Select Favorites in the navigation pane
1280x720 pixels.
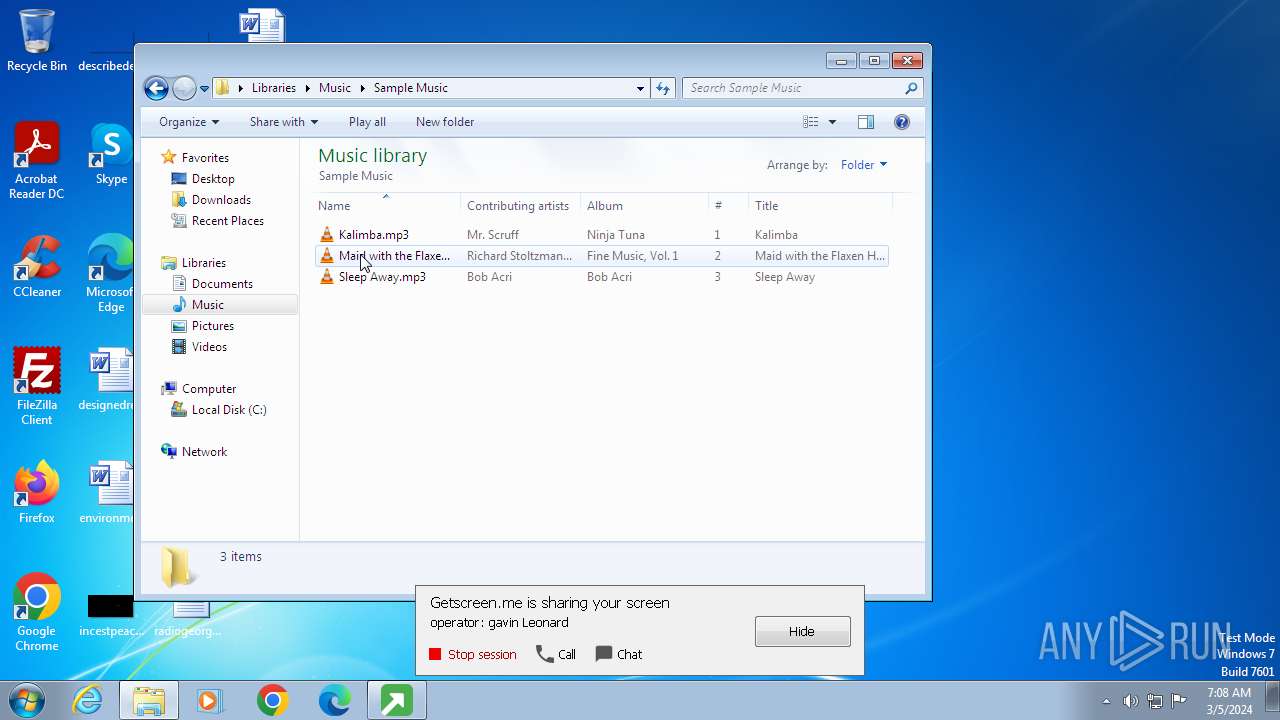coord(205,158)
